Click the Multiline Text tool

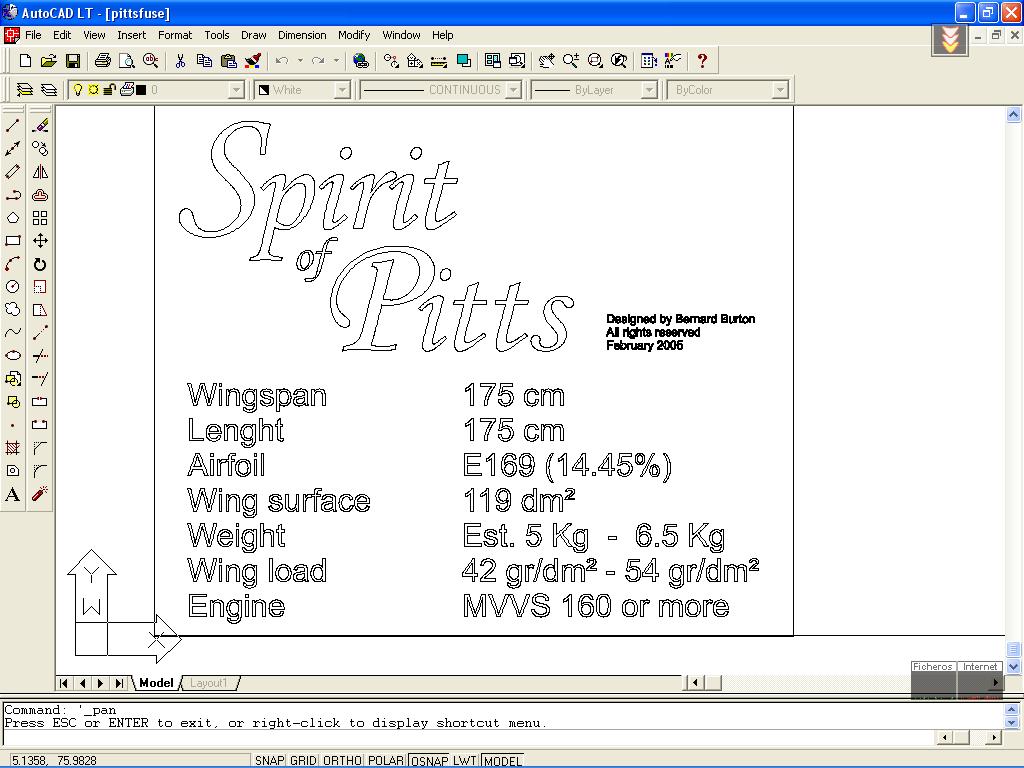[13, 494]
